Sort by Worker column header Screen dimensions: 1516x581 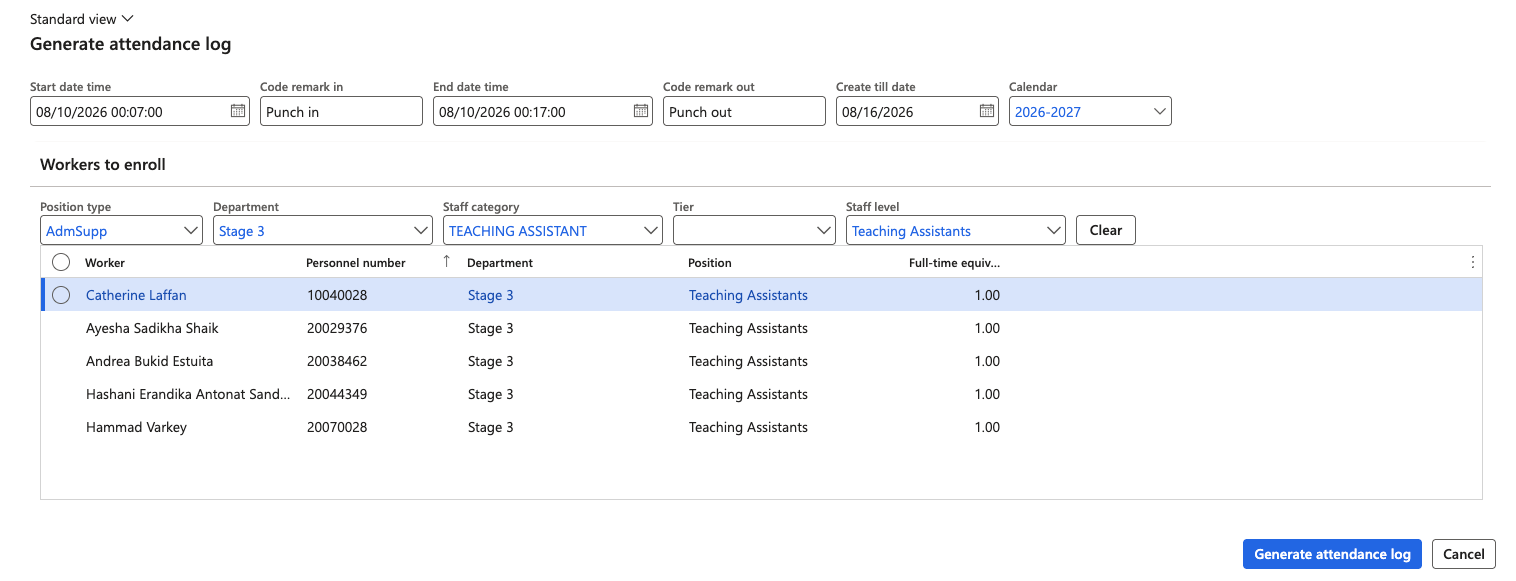(x=105, y=262)
